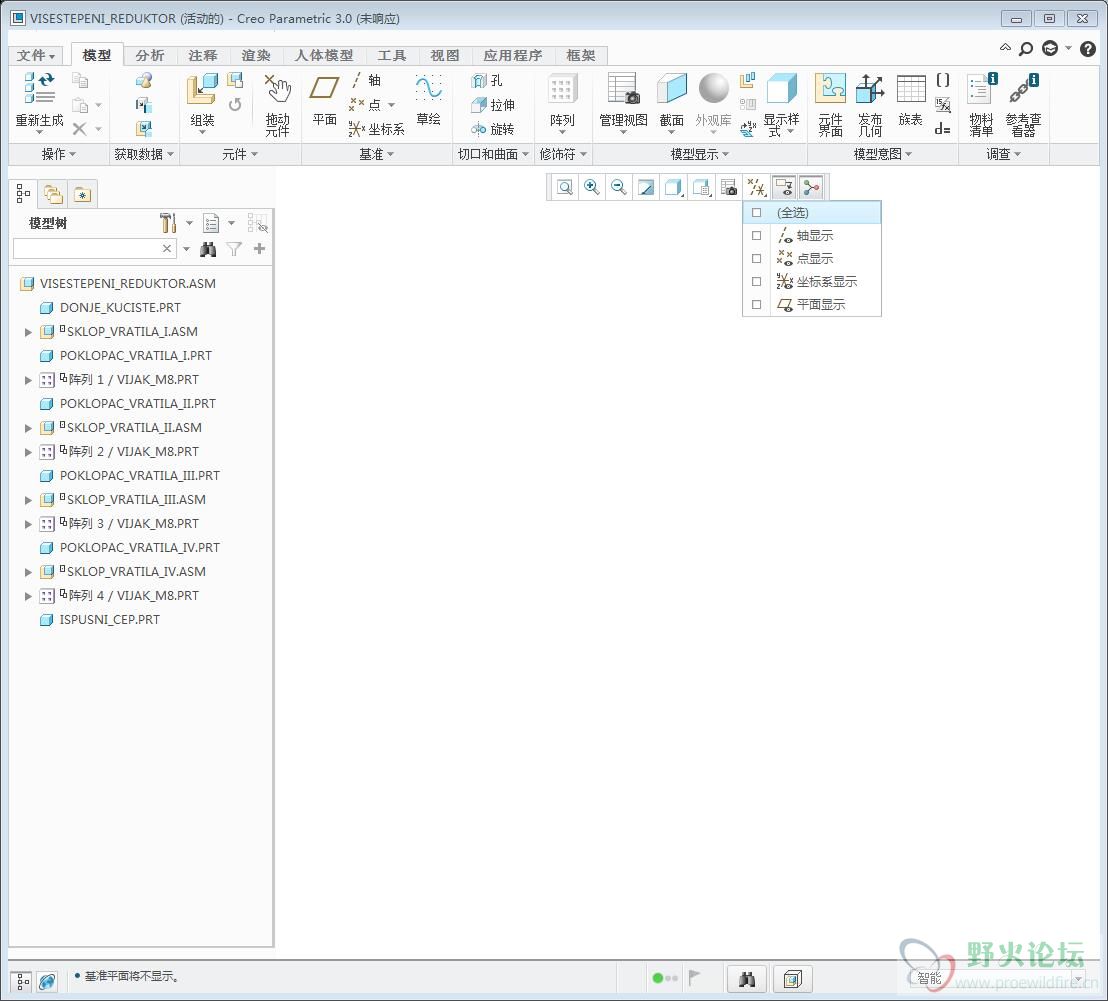Screen dimensions: 1108x1001
Task: Click the 重新生成 regenerate icon
Action: pyautogui.click(x=40, y=88)
